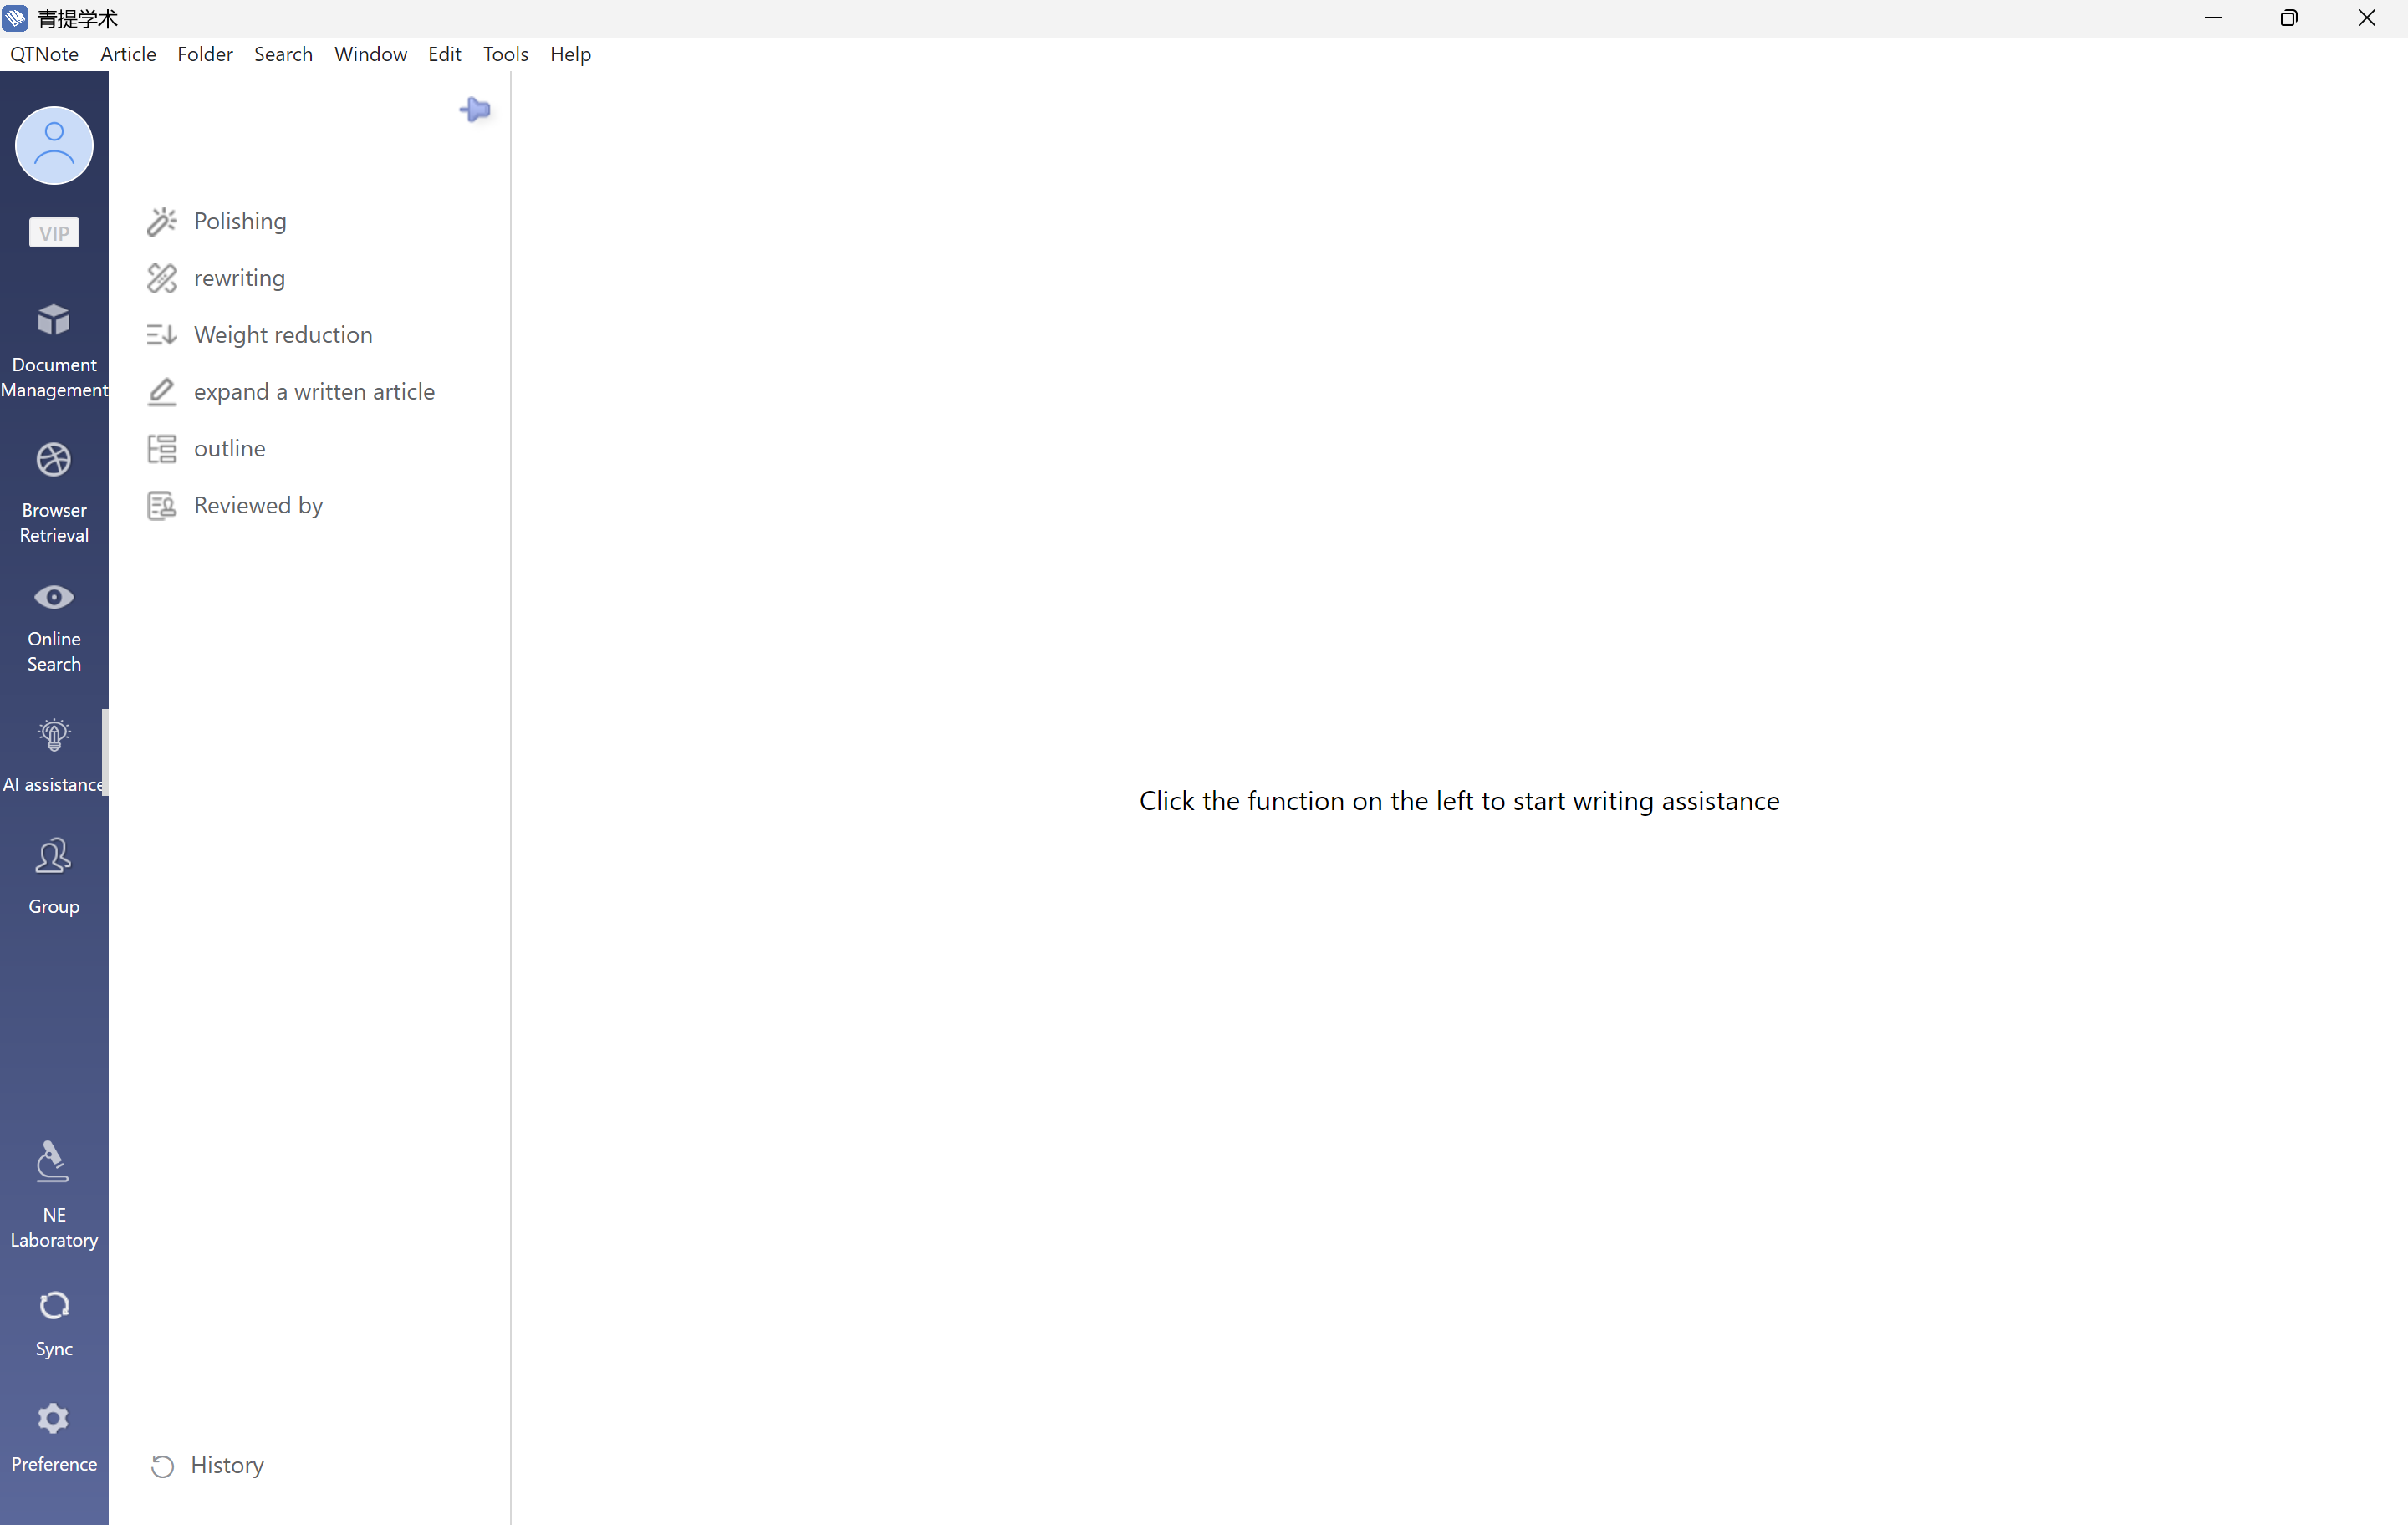The image size is (2408, 1525).
Task: Click the Polishing wand icon
Action: coord(162,221)
